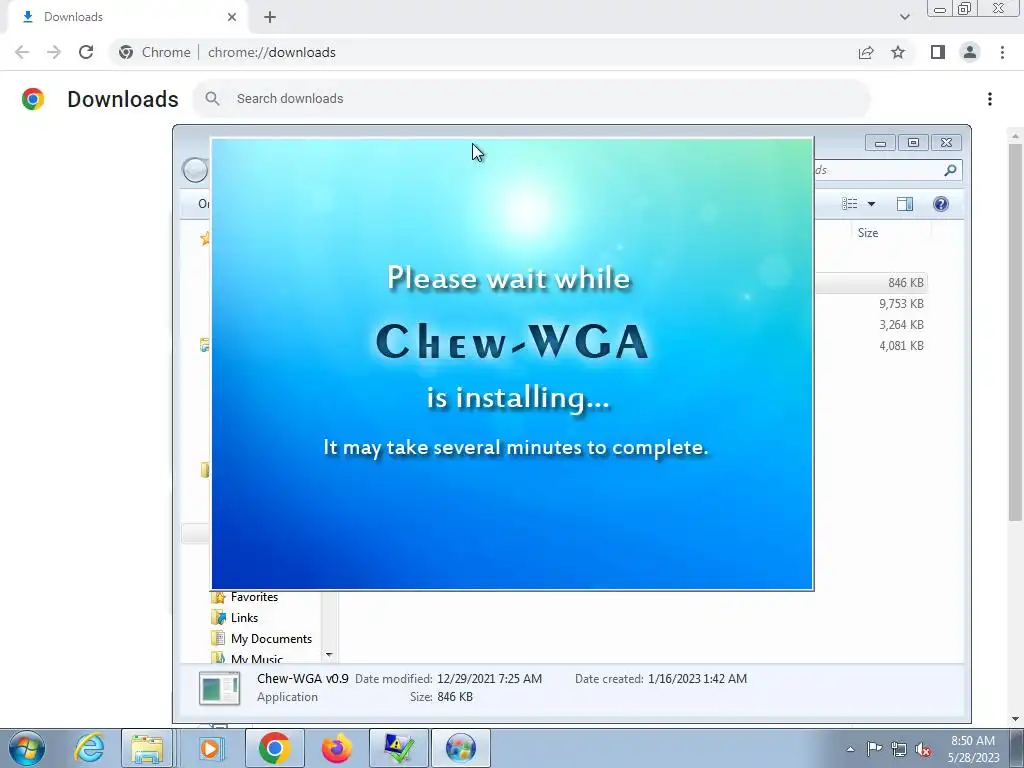The image size is (1024, 768).
Task: Click the muted volume tray icon
Action: pyautogui.click(x=923, y=749)
